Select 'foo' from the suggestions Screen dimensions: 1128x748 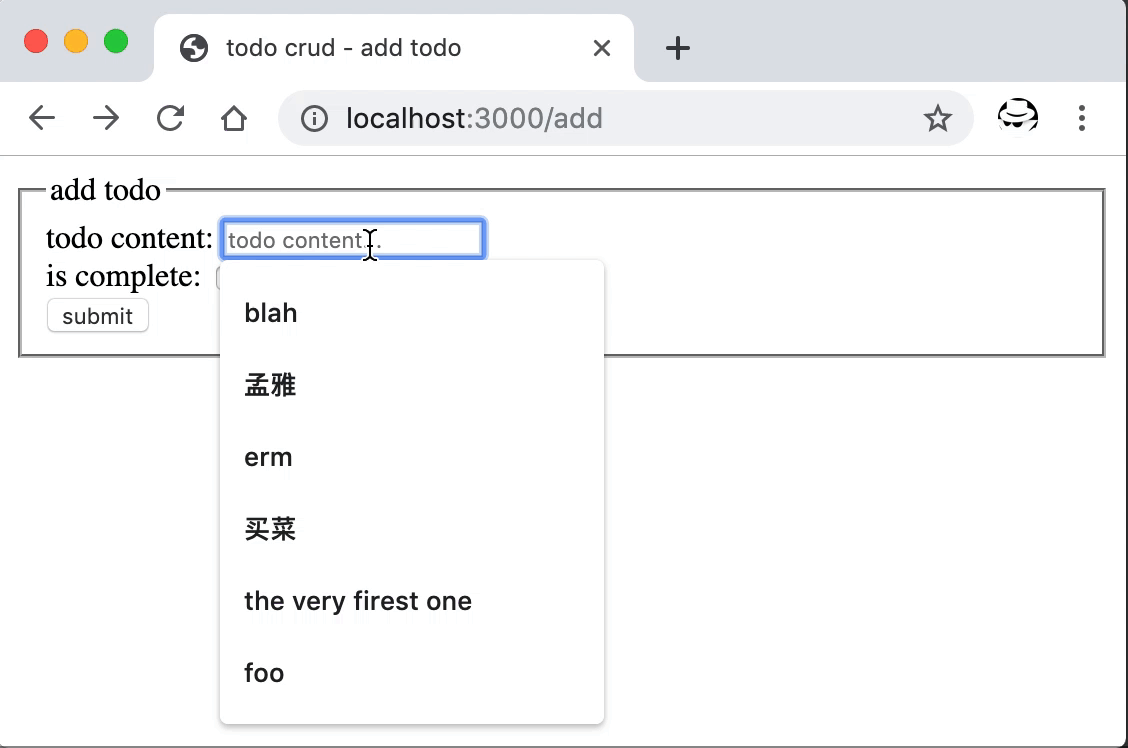(411, 673)
